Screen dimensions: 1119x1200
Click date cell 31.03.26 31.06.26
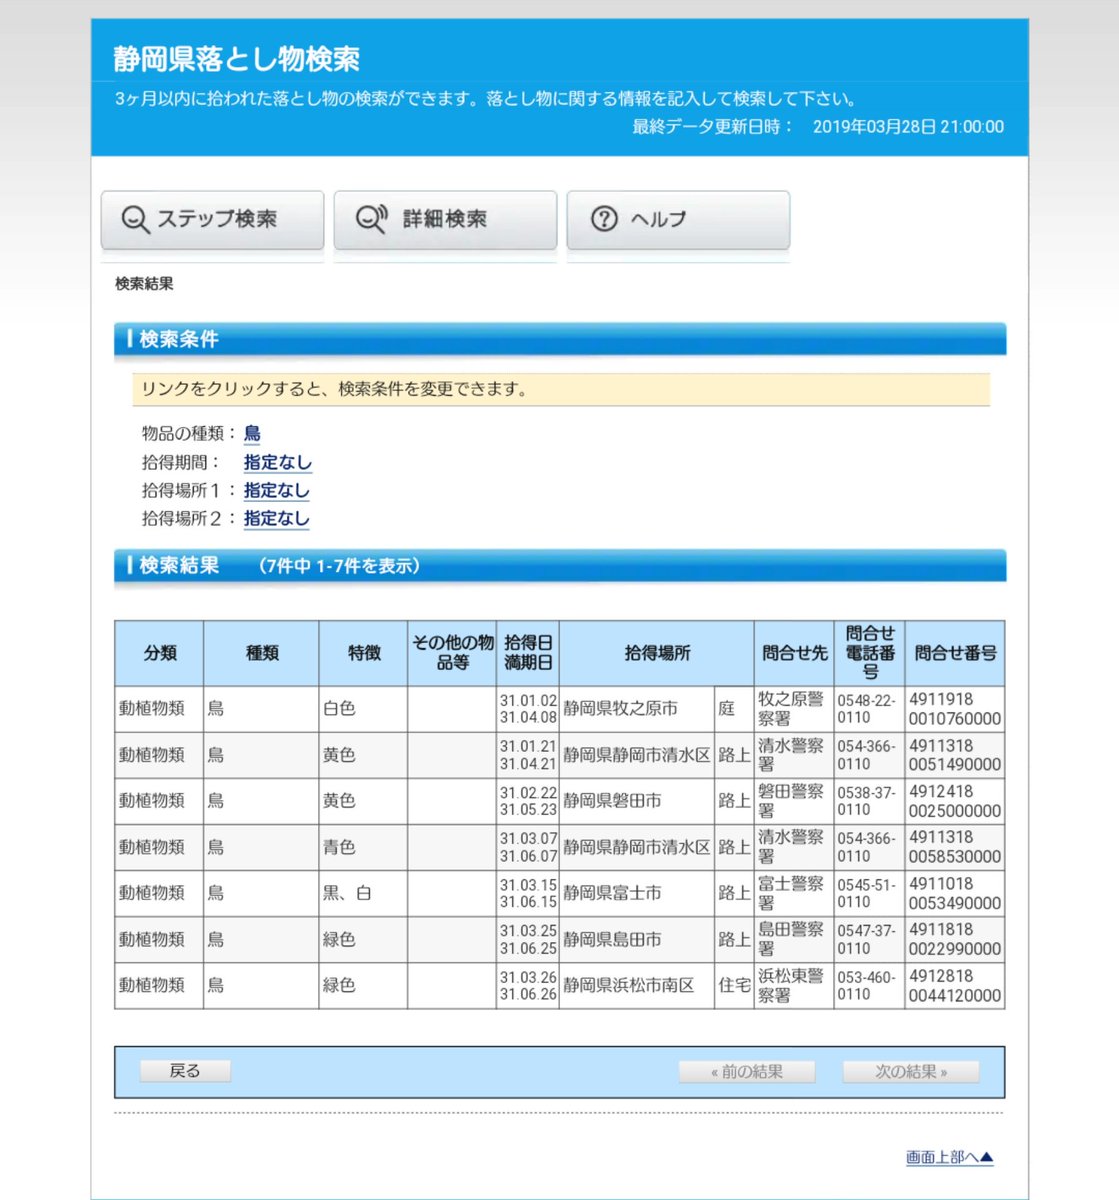click(x=528, y=985)
